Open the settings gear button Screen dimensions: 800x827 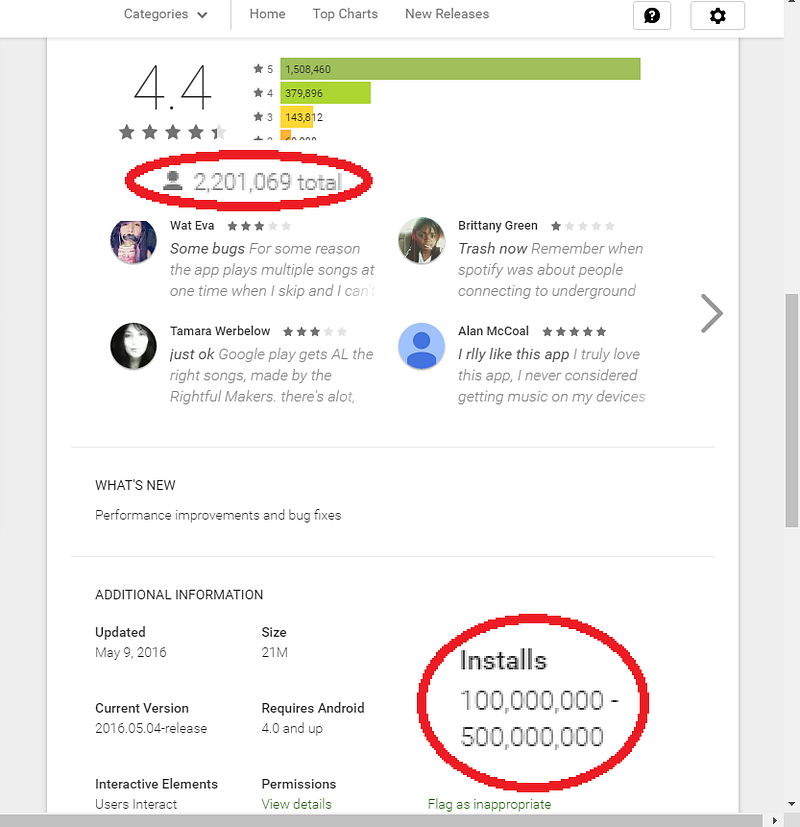[717, 15]
